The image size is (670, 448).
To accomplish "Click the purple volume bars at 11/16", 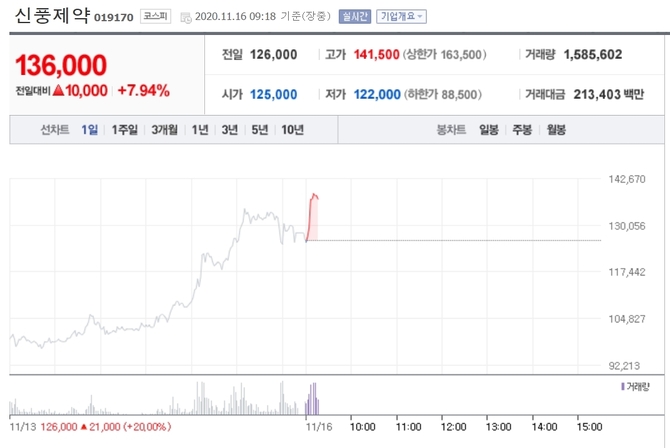I will point(313,399).
